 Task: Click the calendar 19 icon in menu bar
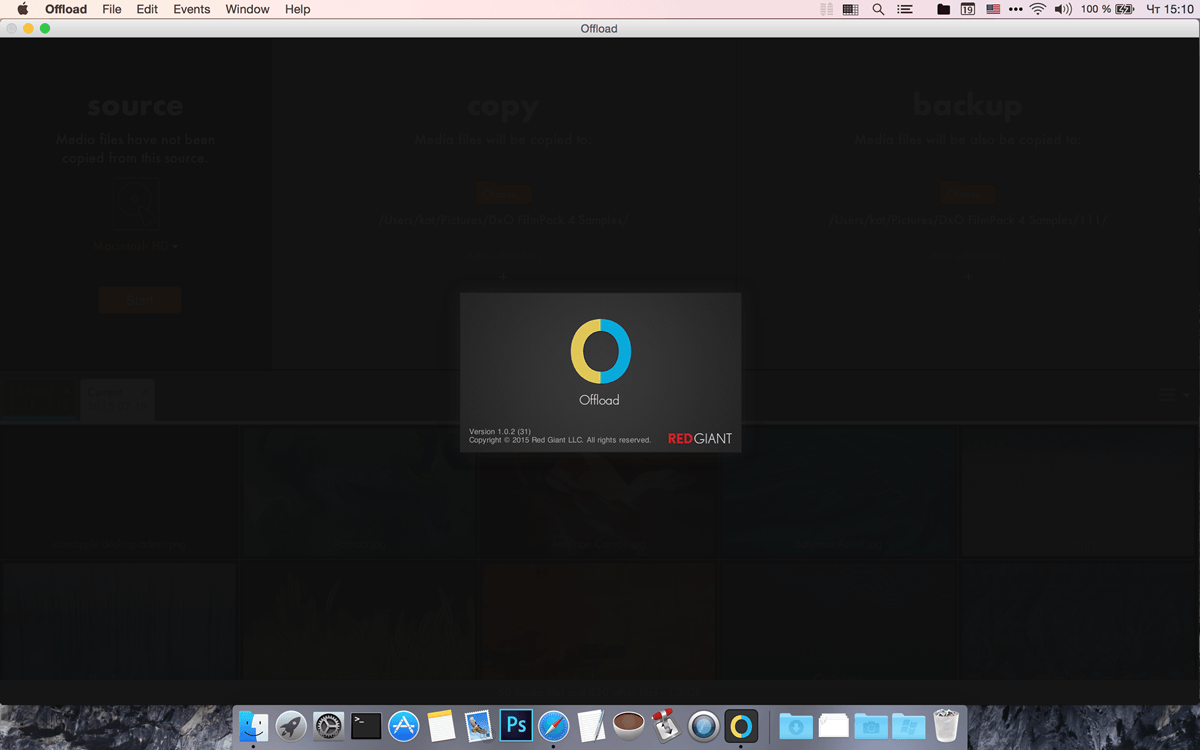(968, 9)
